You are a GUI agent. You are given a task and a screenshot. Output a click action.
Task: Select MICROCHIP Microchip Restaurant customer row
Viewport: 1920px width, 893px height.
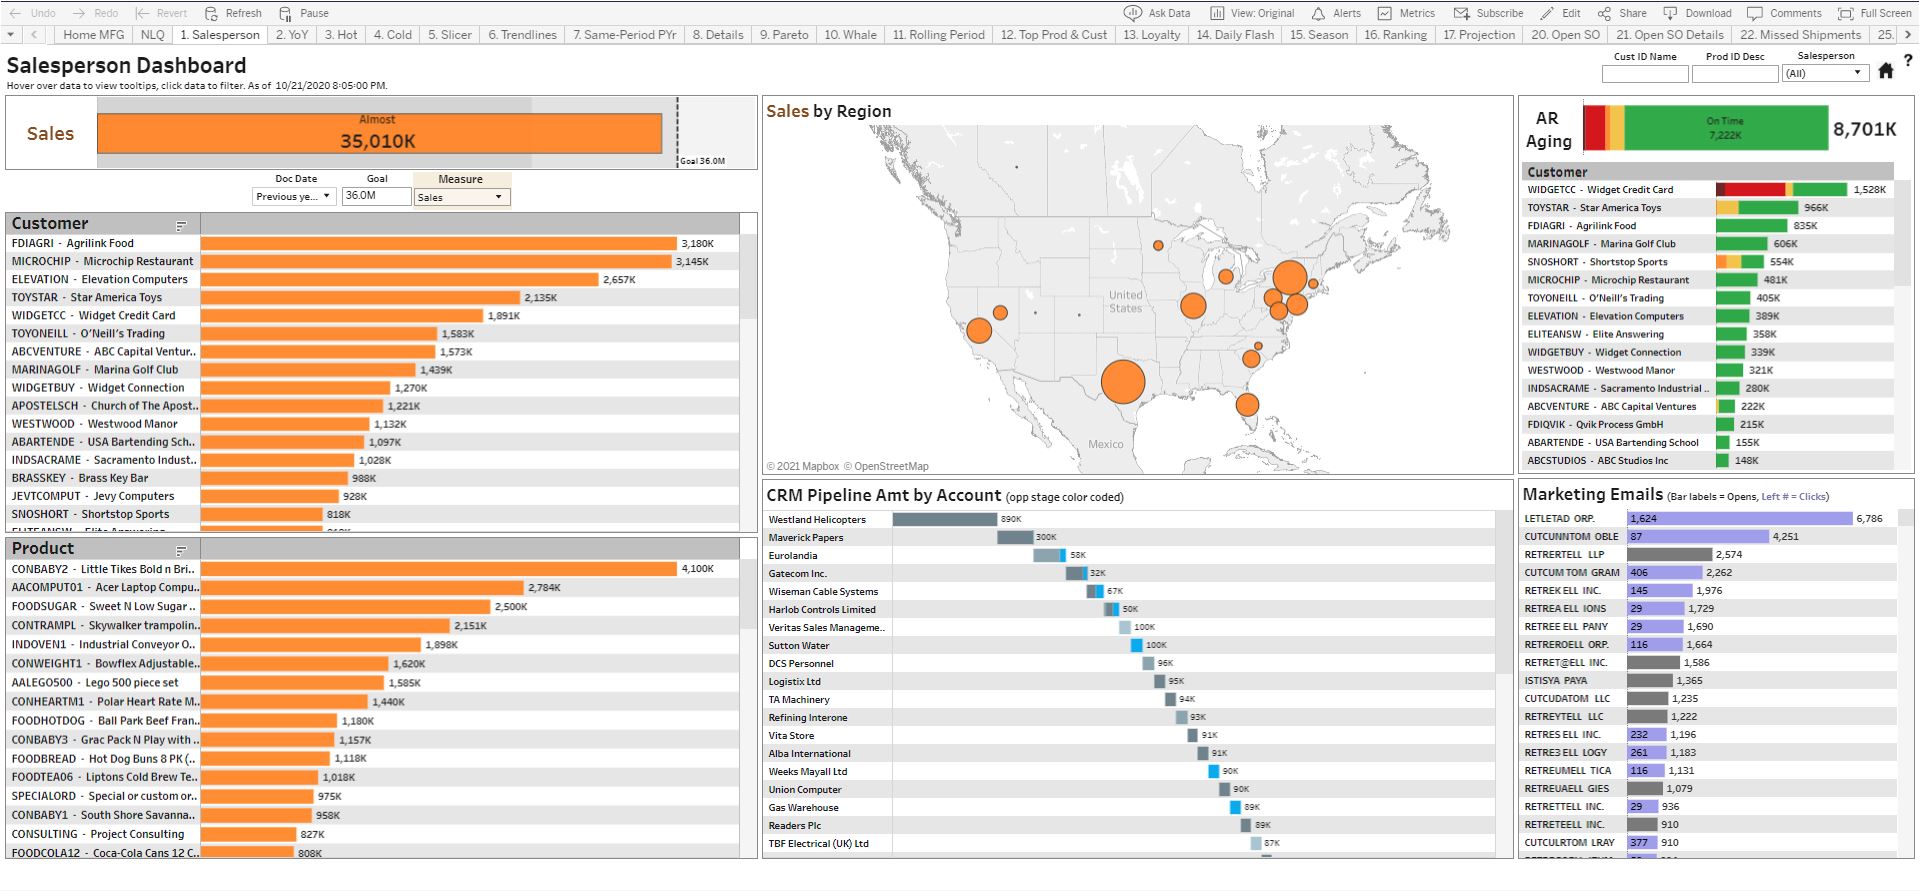(374, 261)
